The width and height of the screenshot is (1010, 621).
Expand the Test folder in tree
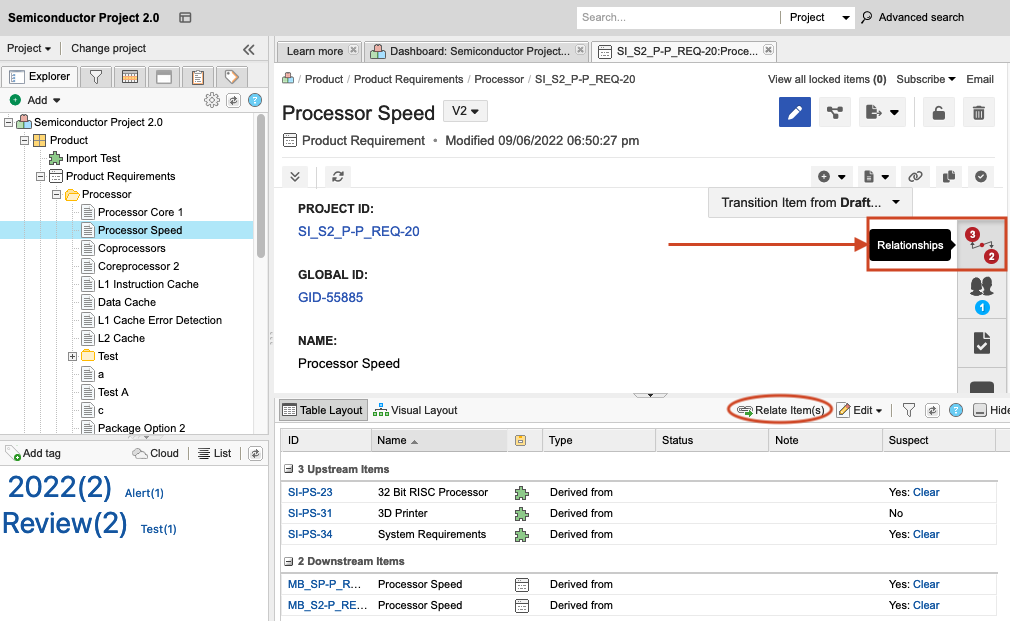73,356
